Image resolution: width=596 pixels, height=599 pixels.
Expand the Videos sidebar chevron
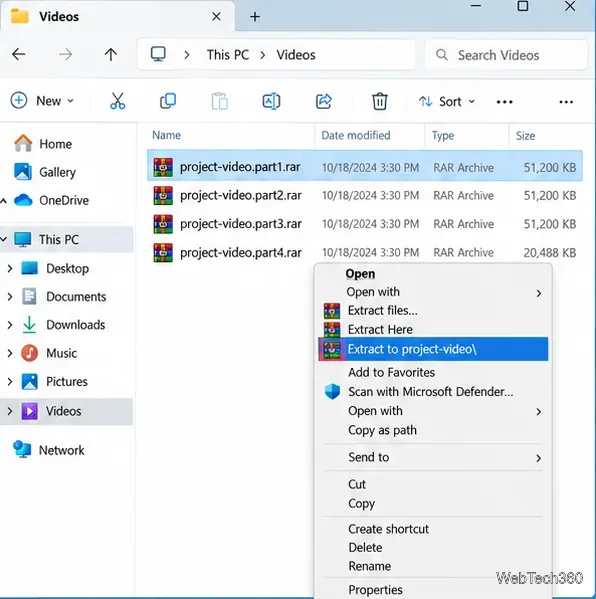(x=10, y=411)
